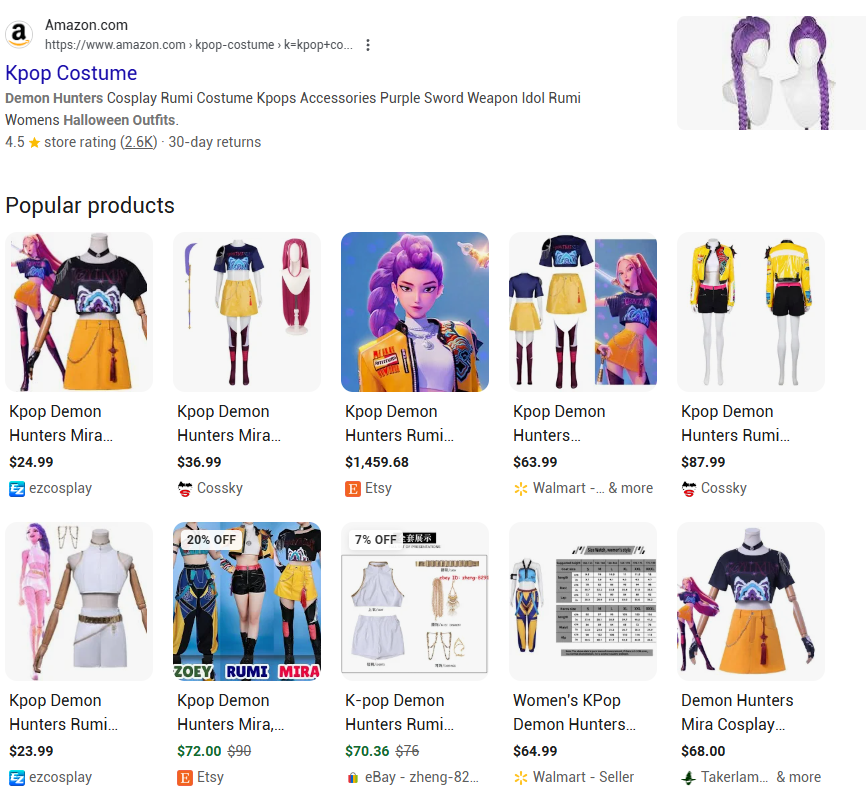Click the eBay seller icon under $70.36
The image size is (866, 801).
point(353,777)
